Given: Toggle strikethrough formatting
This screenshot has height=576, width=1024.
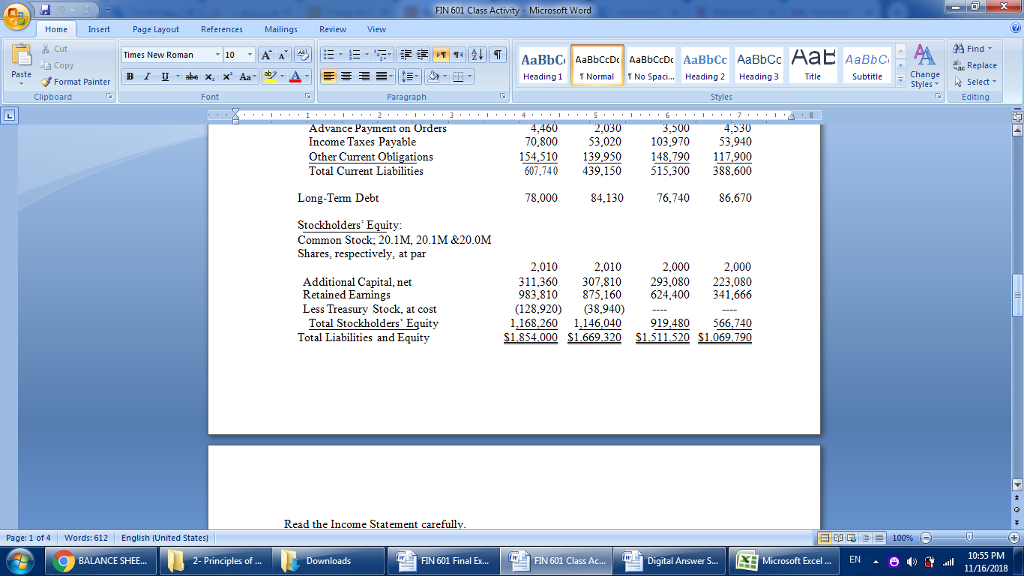Looking at the screenshot, I should (192, 76).
